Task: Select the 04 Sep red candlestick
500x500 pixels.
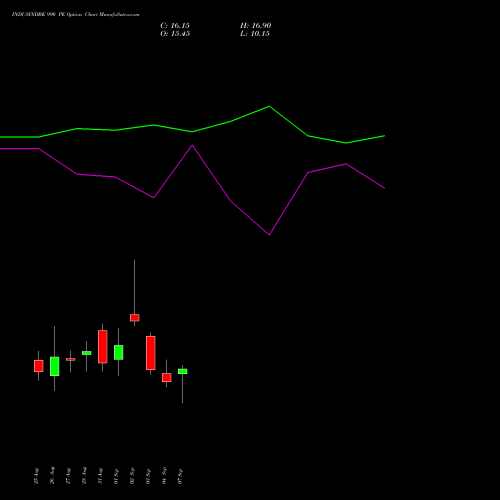Action: [x=167, y=377]
